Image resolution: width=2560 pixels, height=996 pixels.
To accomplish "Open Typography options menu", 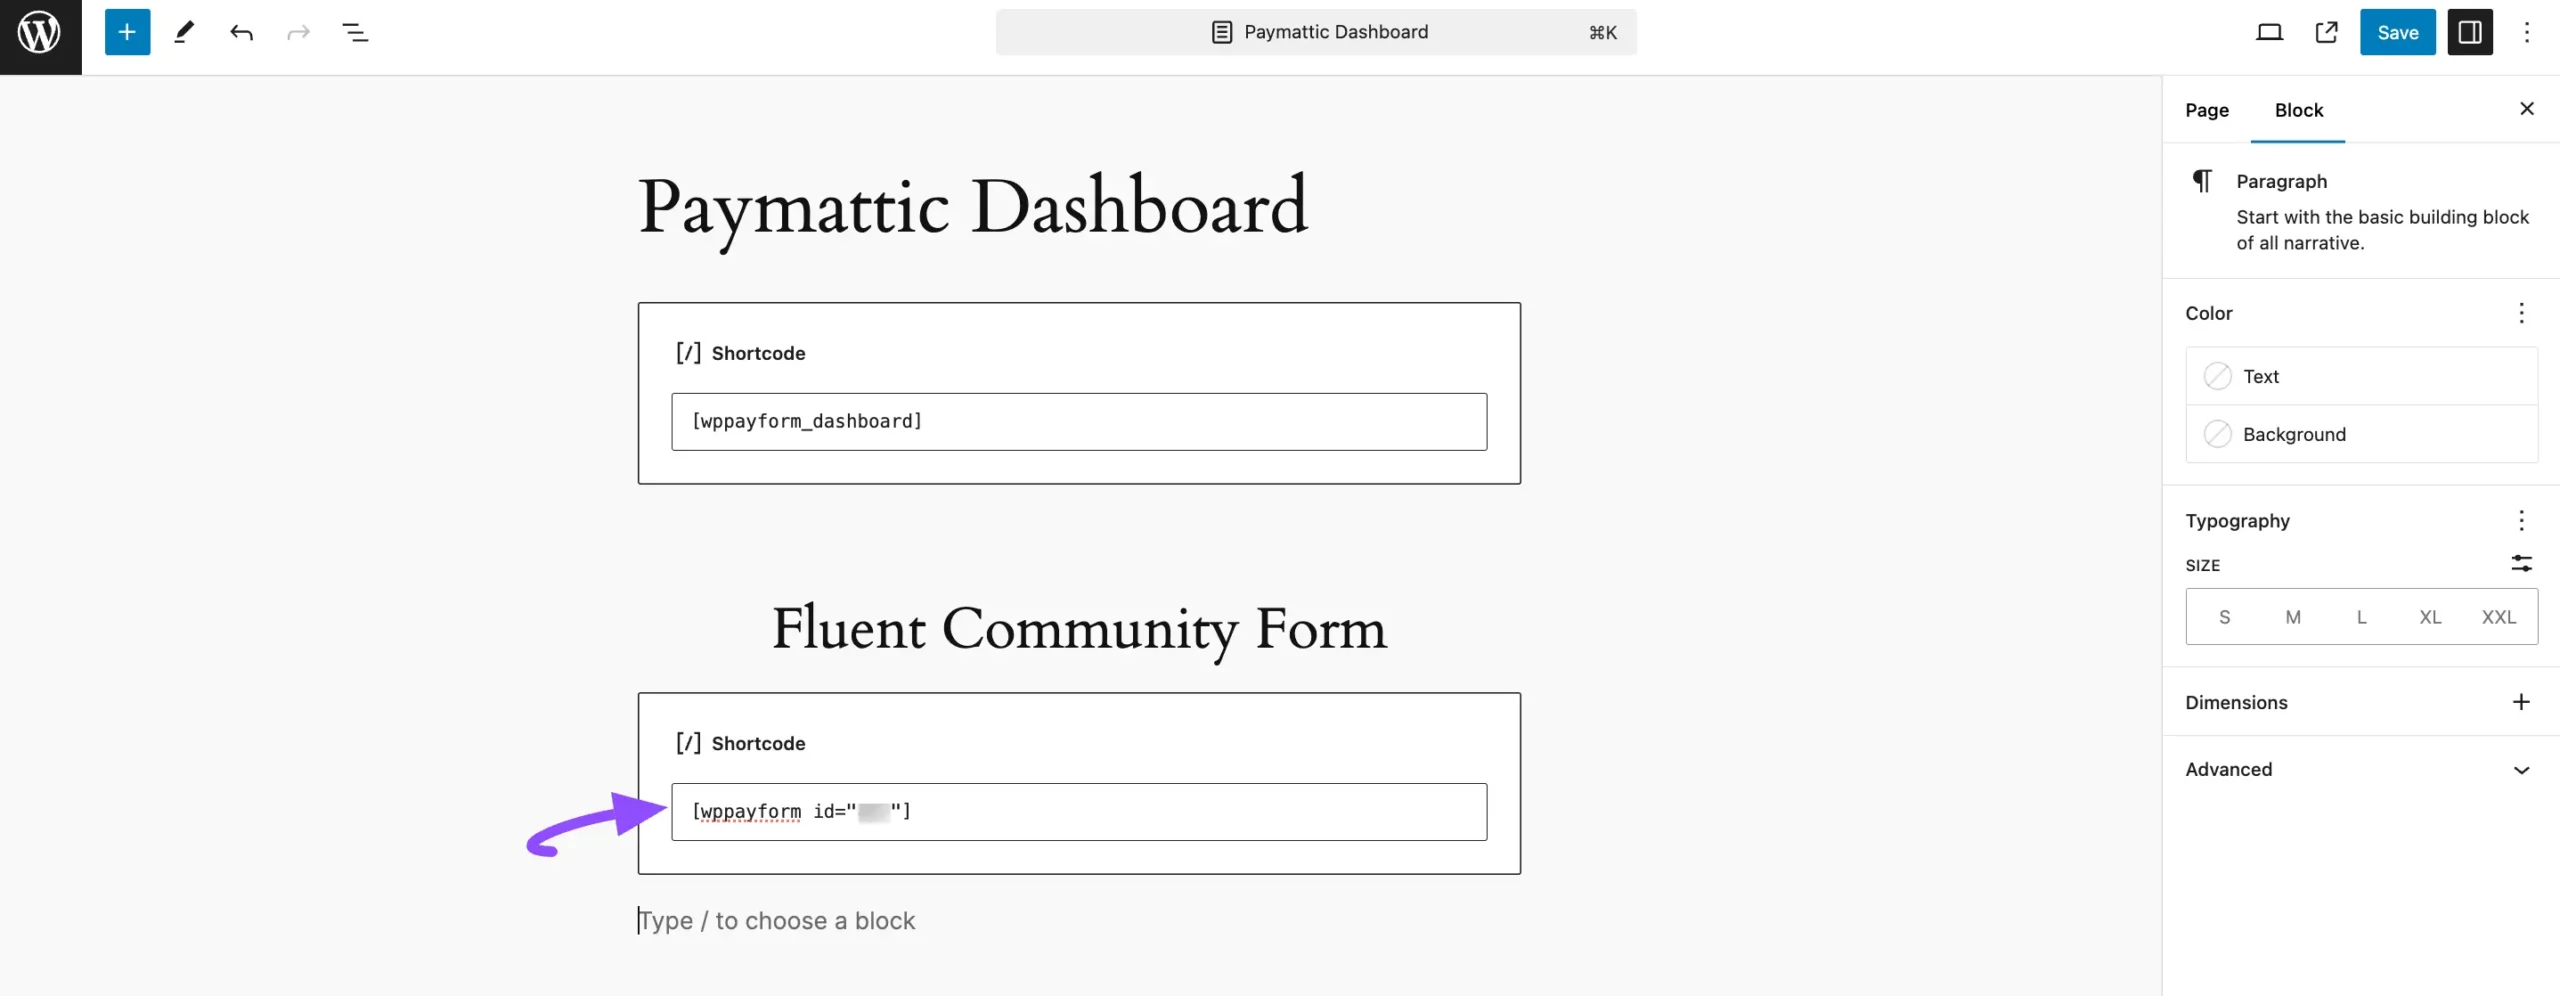I will (x=2521, y=520).
